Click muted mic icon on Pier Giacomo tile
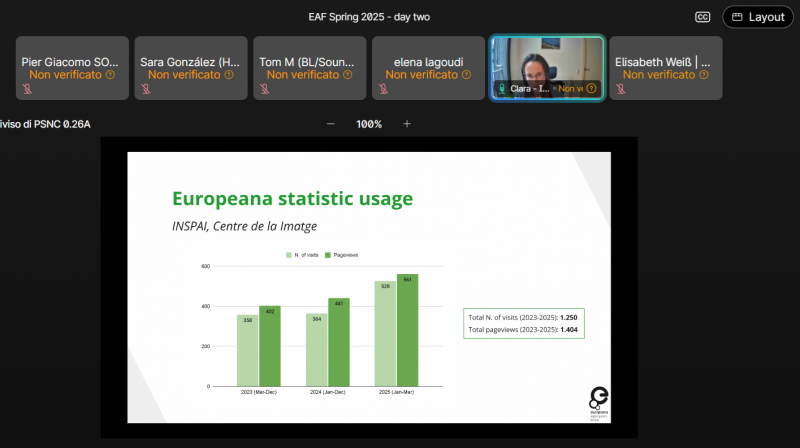The width and height of the screenshot is (800, 448). pos(27,89)
